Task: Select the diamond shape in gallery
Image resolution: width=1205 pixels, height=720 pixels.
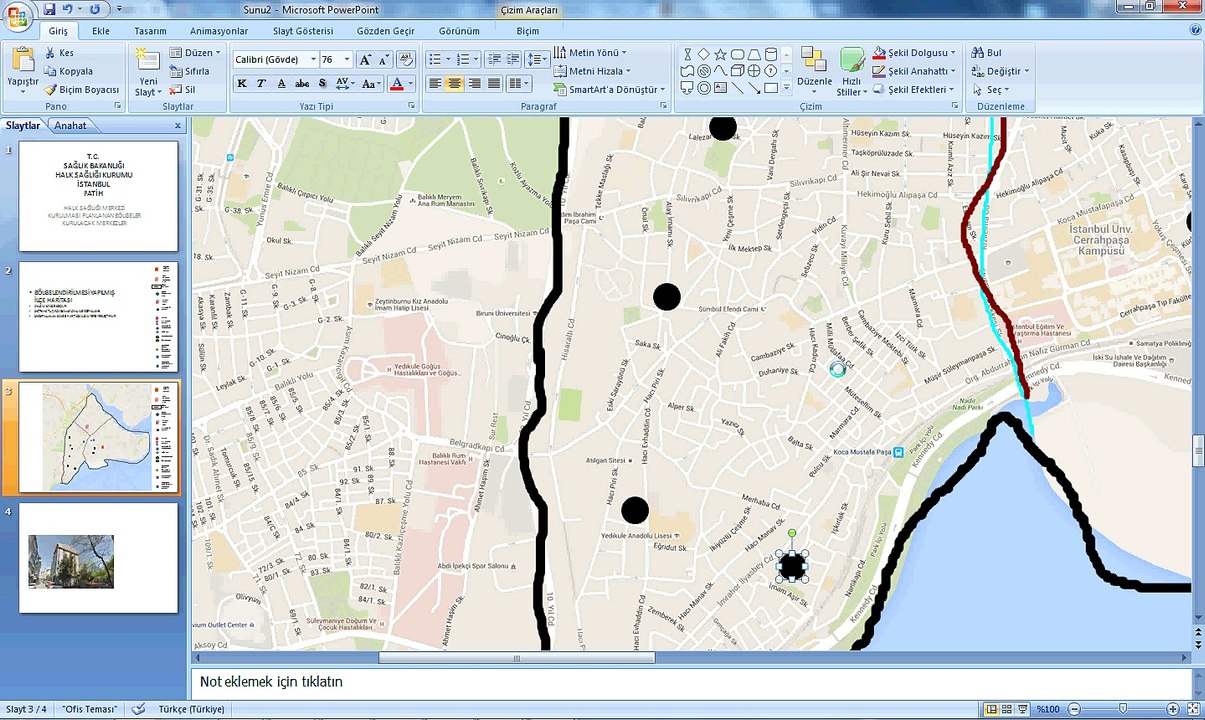Action: point(704,54)
